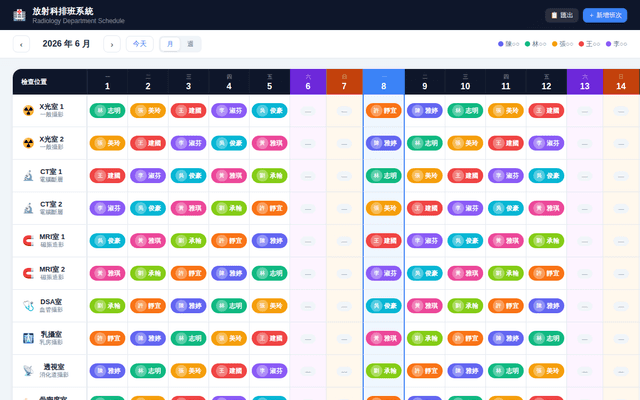640x400 pixels.
Task: Select Saturday 13 column header
Action: pos(585,82)
